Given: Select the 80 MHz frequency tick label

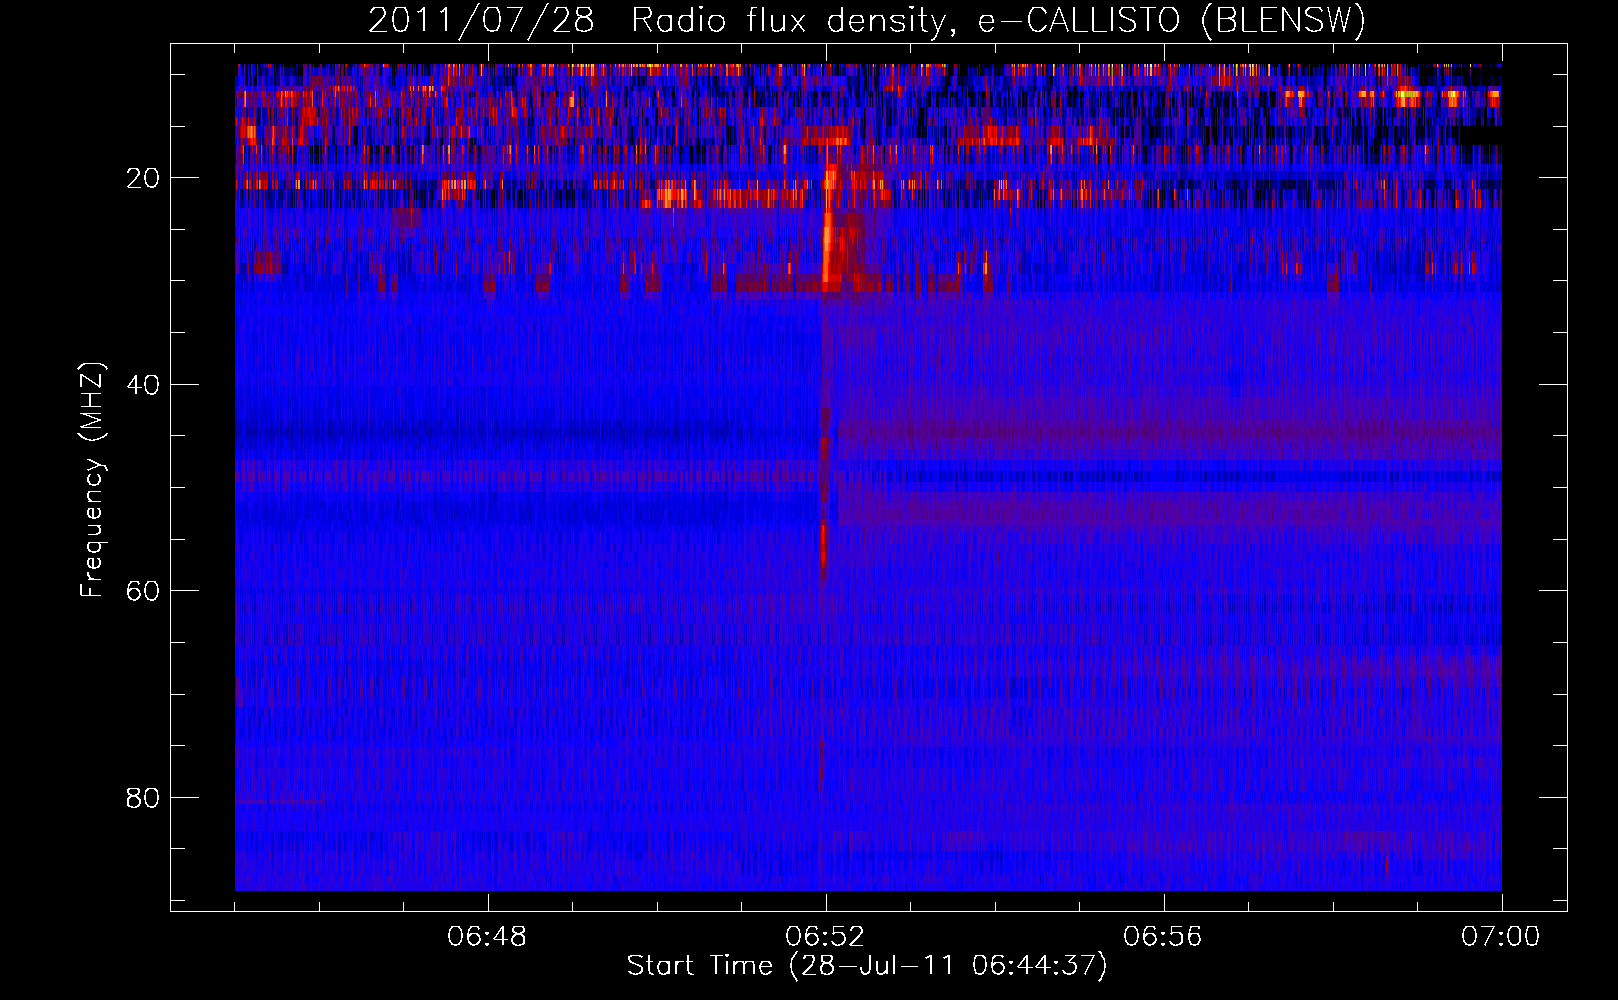Looking at the screenshot, I should click(x=144, y=798).
